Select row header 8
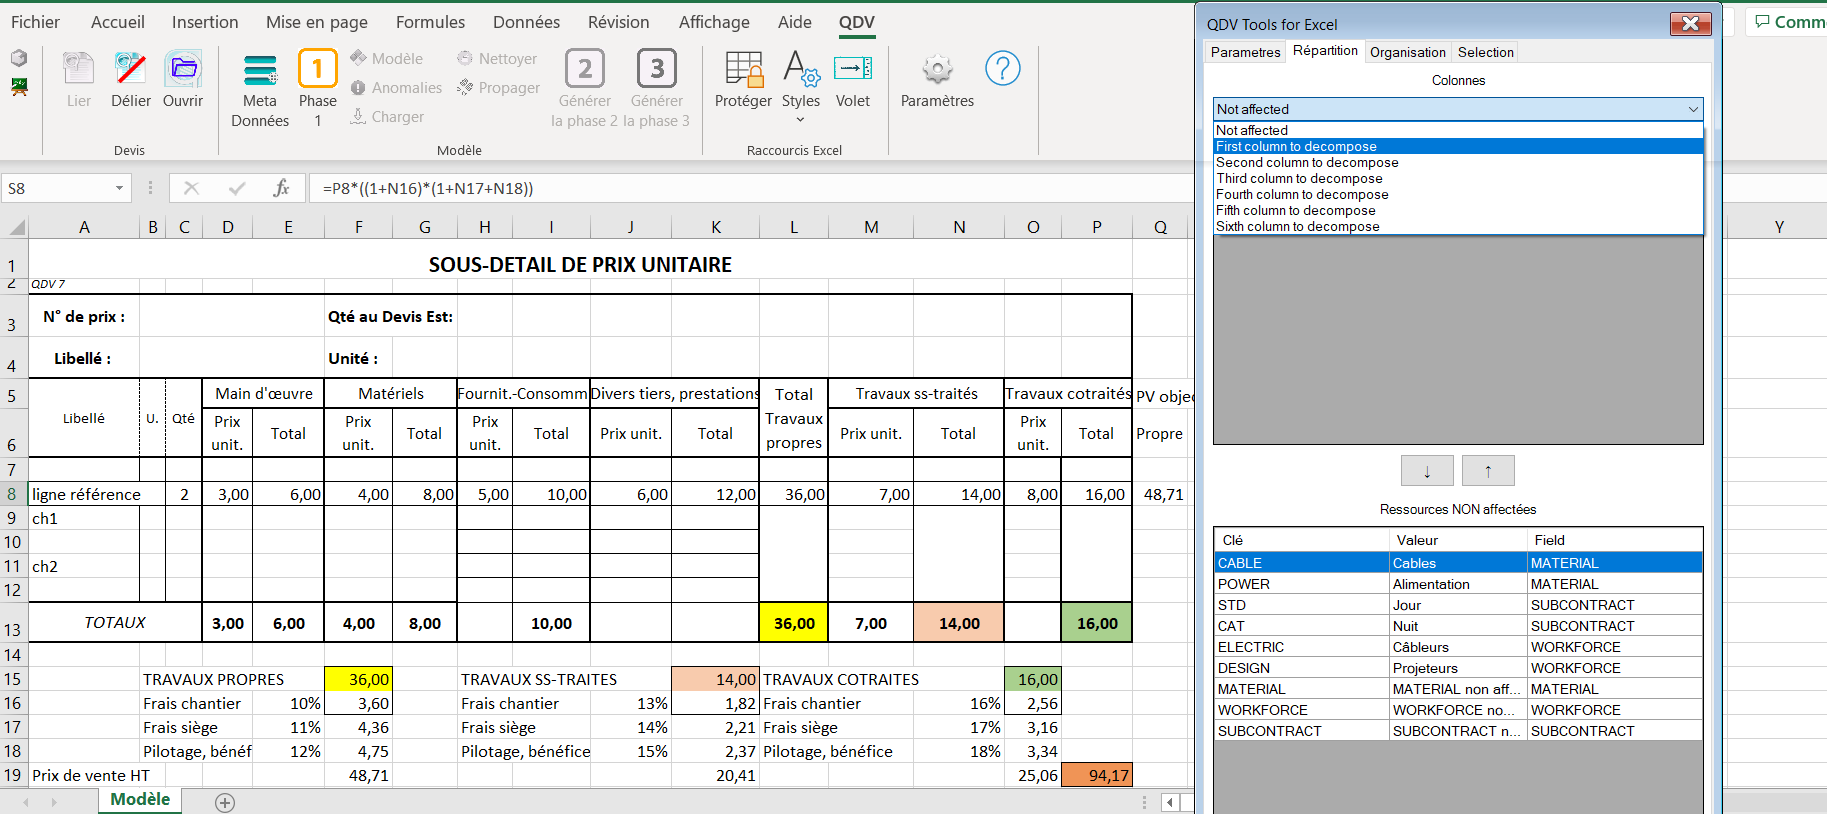Screen dimensions: 1827x814 tap(13, 494)
